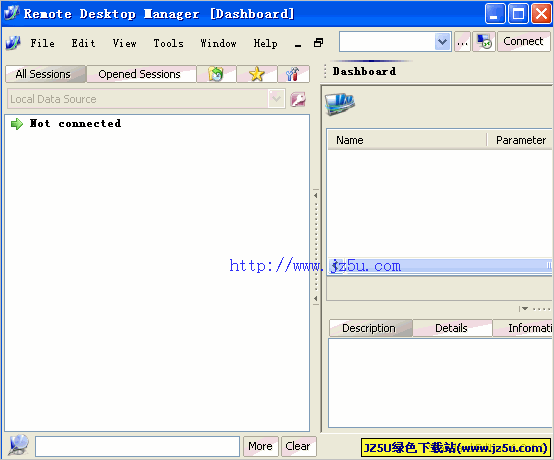Click the data source key icon
554x460 pixels.
[x=298, y=99]
